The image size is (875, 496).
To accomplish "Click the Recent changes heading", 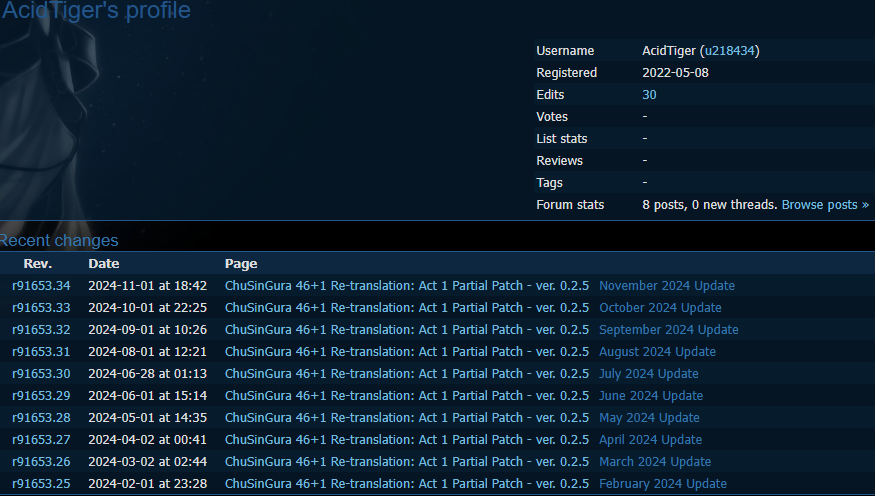I will click(59, 240).
